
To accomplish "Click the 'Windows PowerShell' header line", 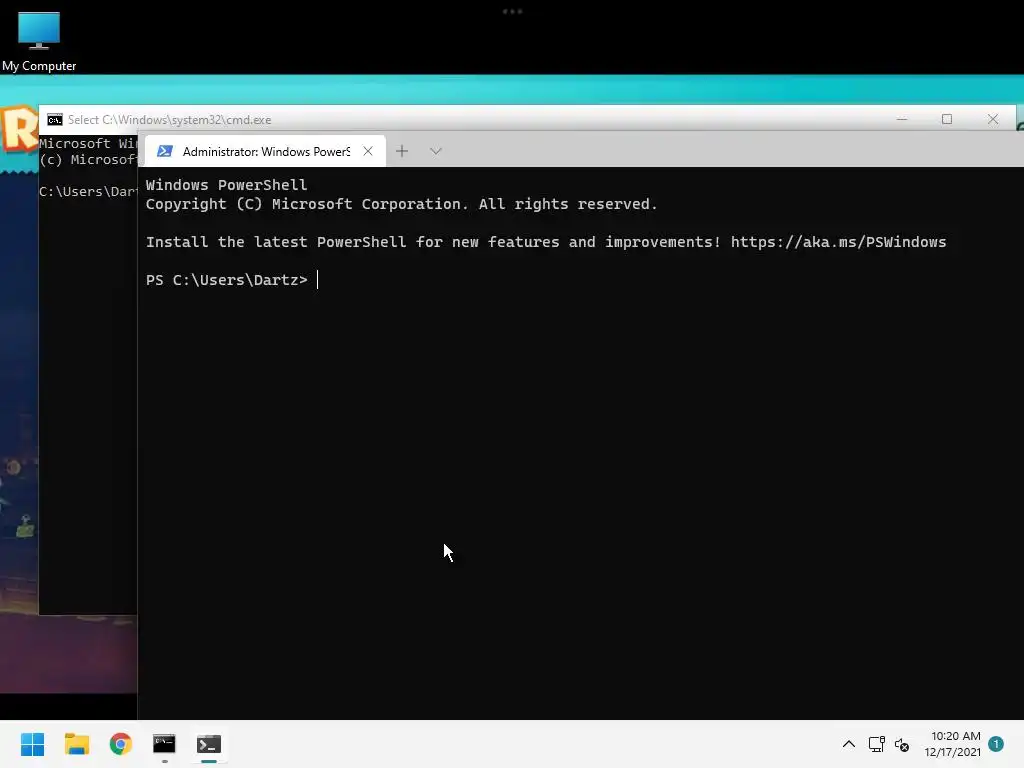I will 226,185.
